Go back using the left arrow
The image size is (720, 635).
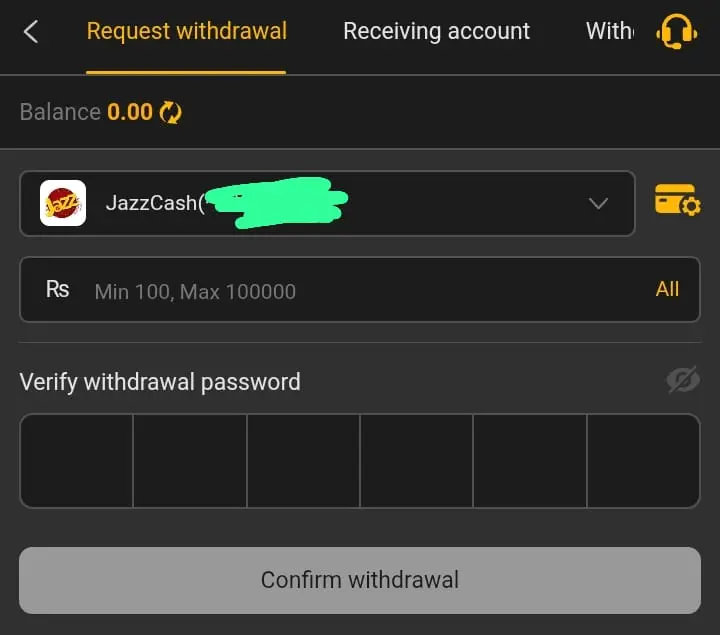point(31,32)
